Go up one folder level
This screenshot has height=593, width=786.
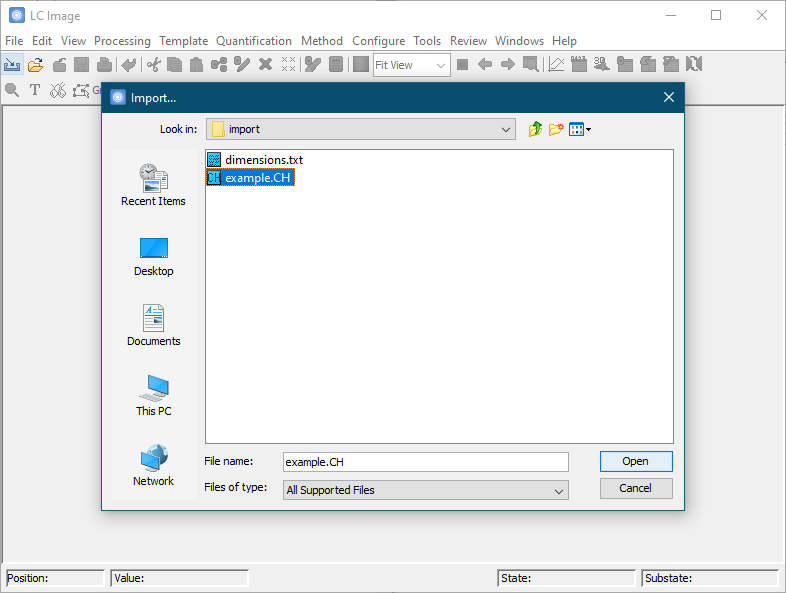click(x=535, y=129)
